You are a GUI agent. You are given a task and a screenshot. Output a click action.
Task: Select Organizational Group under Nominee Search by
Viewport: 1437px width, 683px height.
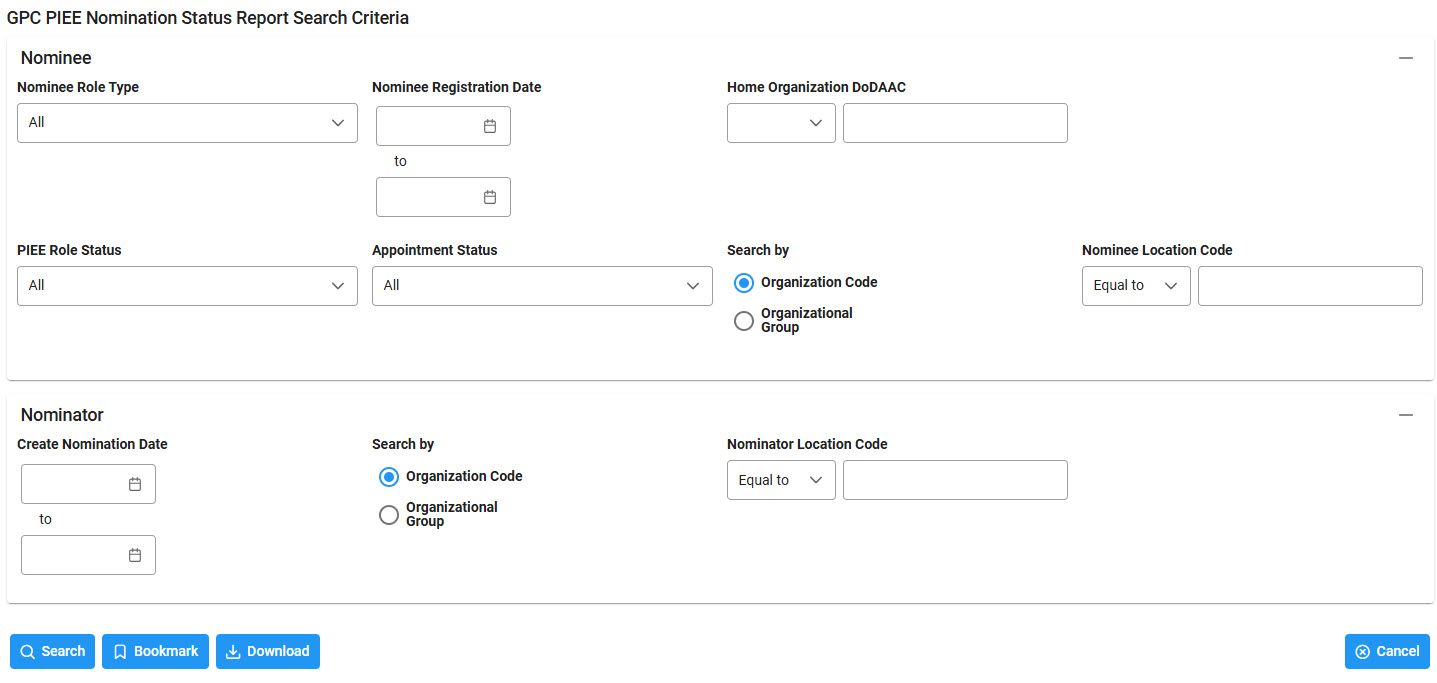click(743, 320)
